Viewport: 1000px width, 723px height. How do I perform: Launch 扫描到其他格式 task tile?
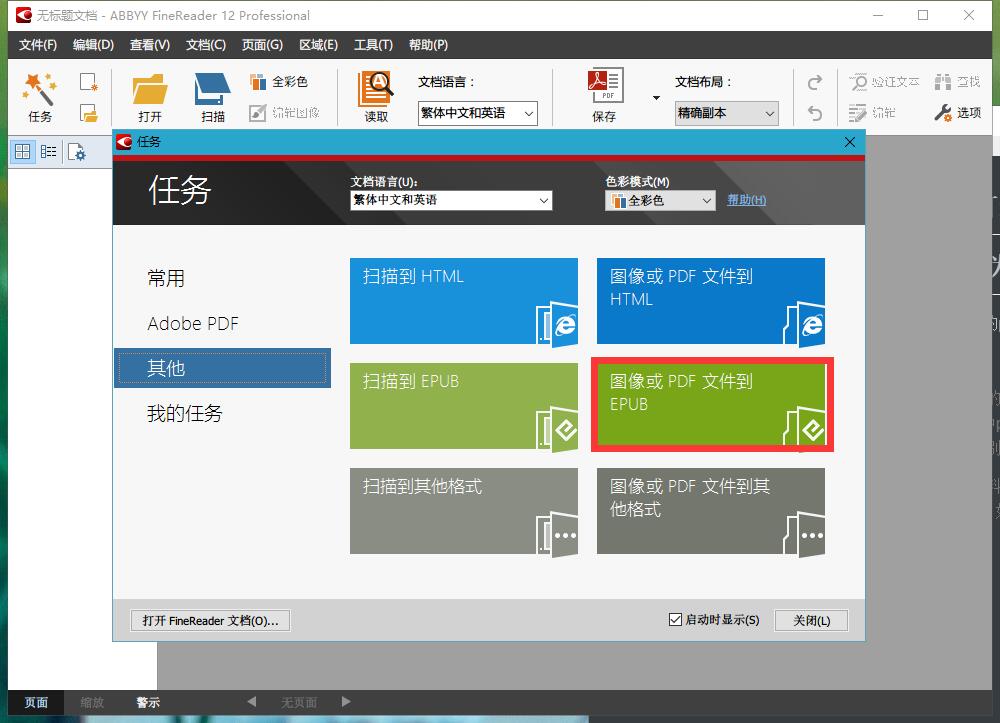pyautogui.click(x=464, y=511)
